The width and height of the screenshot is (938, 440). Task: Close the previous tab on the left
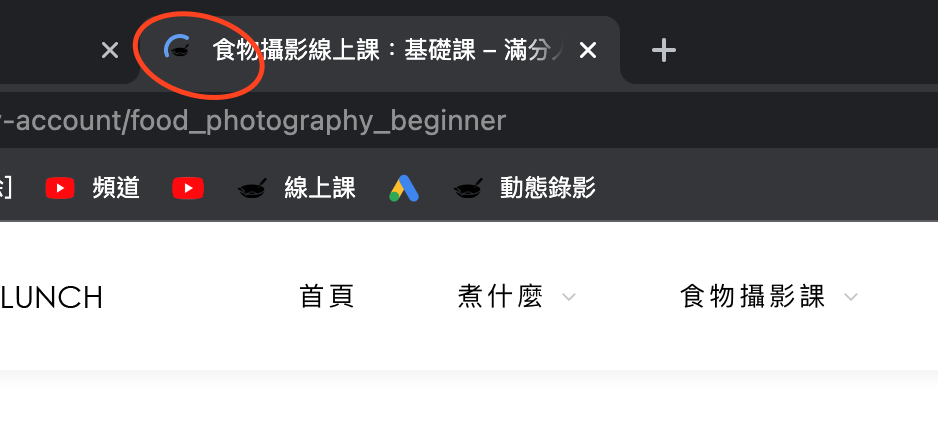coord(109,51)
